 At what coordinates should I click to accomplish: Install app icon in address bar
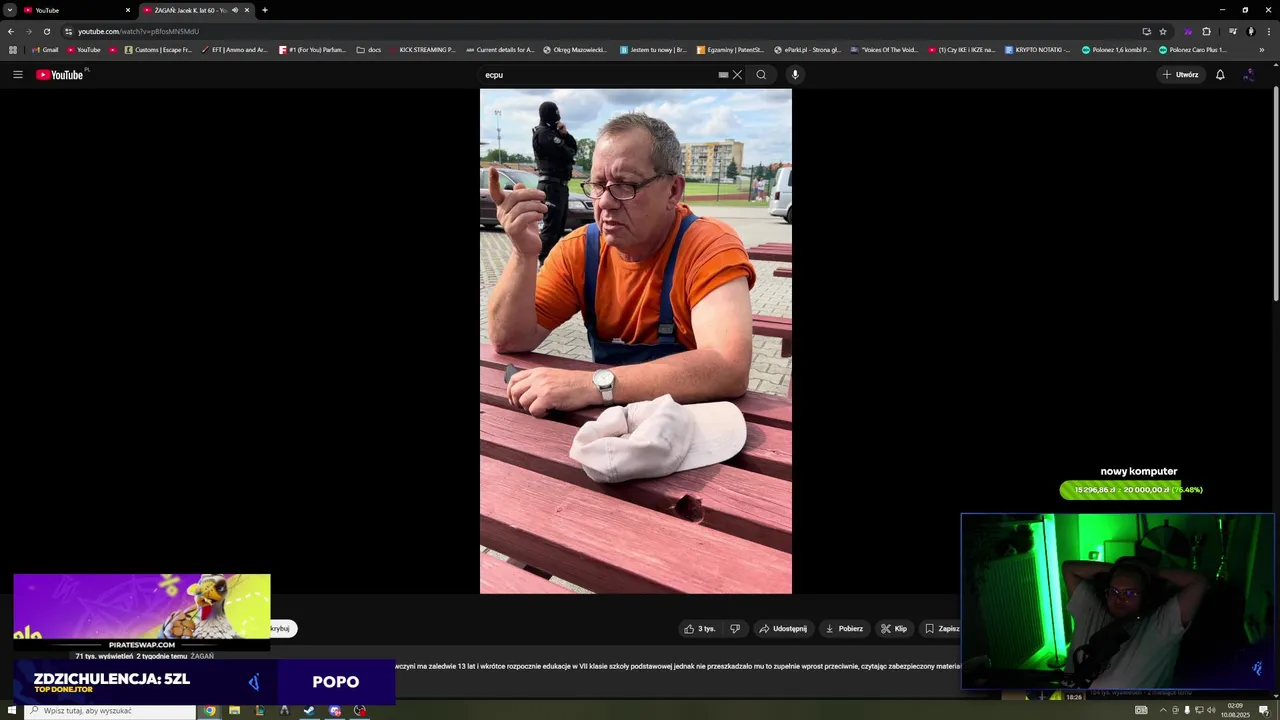(1146, 31)
